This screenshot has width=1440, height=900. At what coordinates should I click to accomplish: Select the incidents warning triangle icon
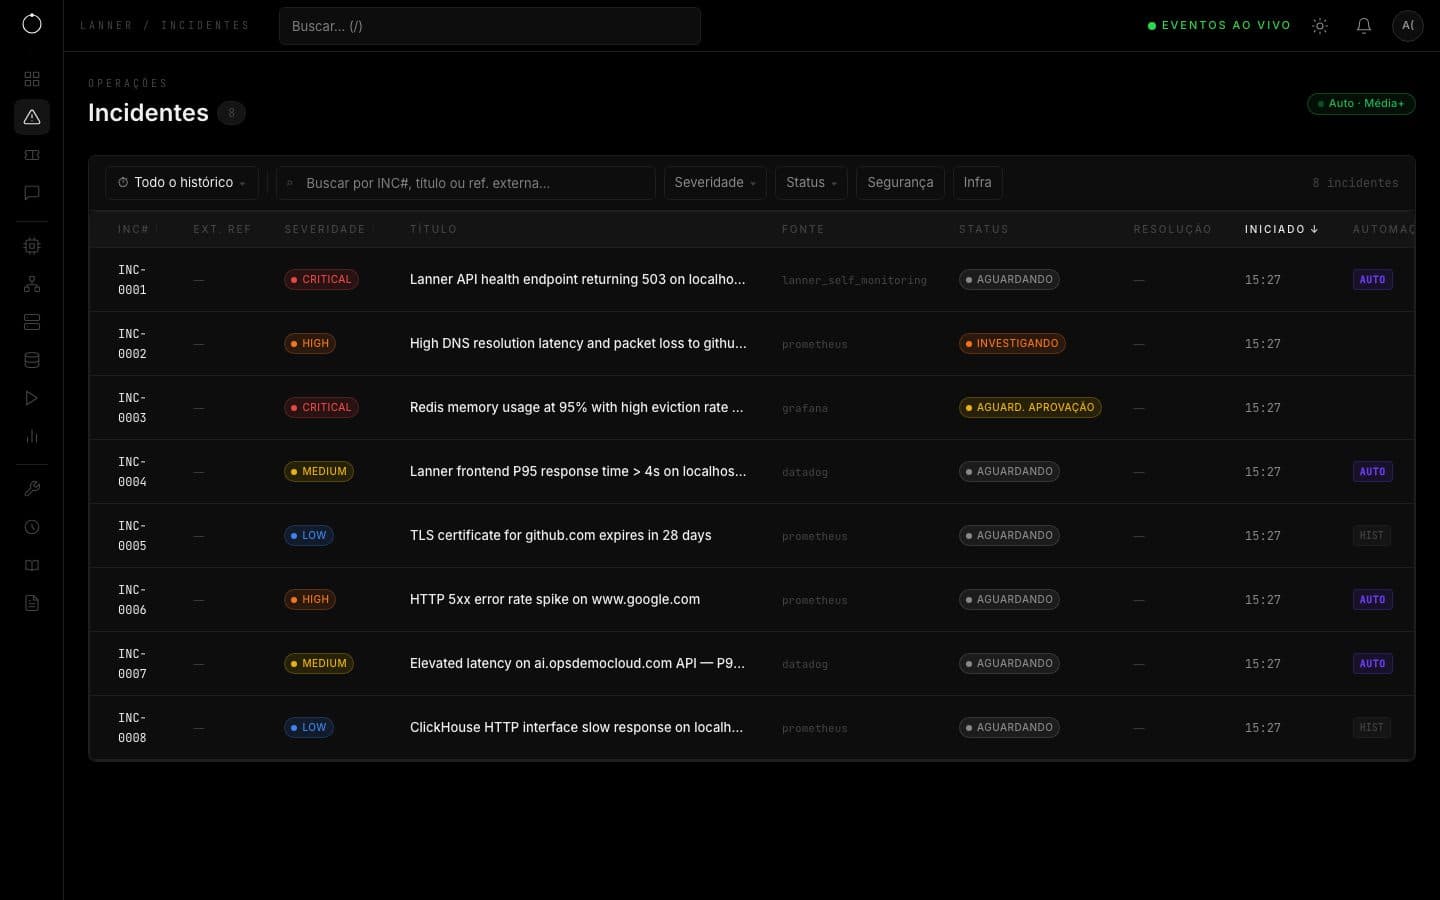pyautogui.click(x=32, y=117)
